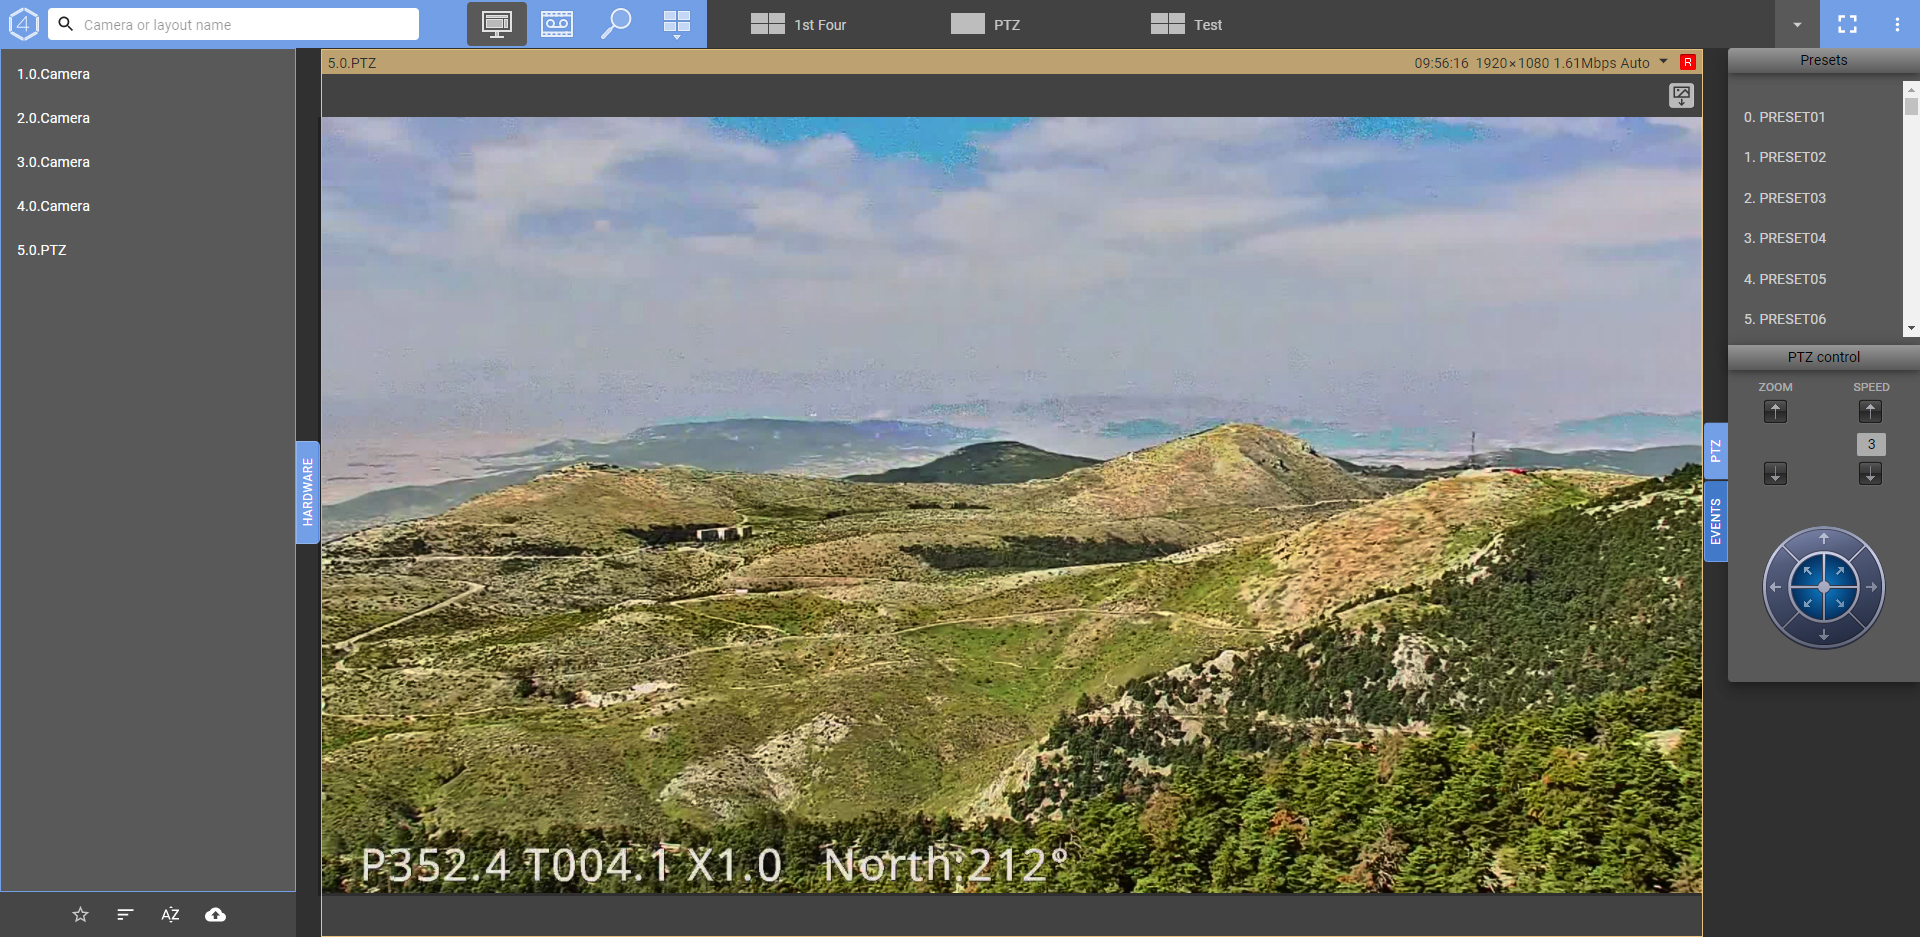This screenshot has width=1920, height=937.
Task: Open the dropdown arrow near the fullscreen button
Action: 1796,24
